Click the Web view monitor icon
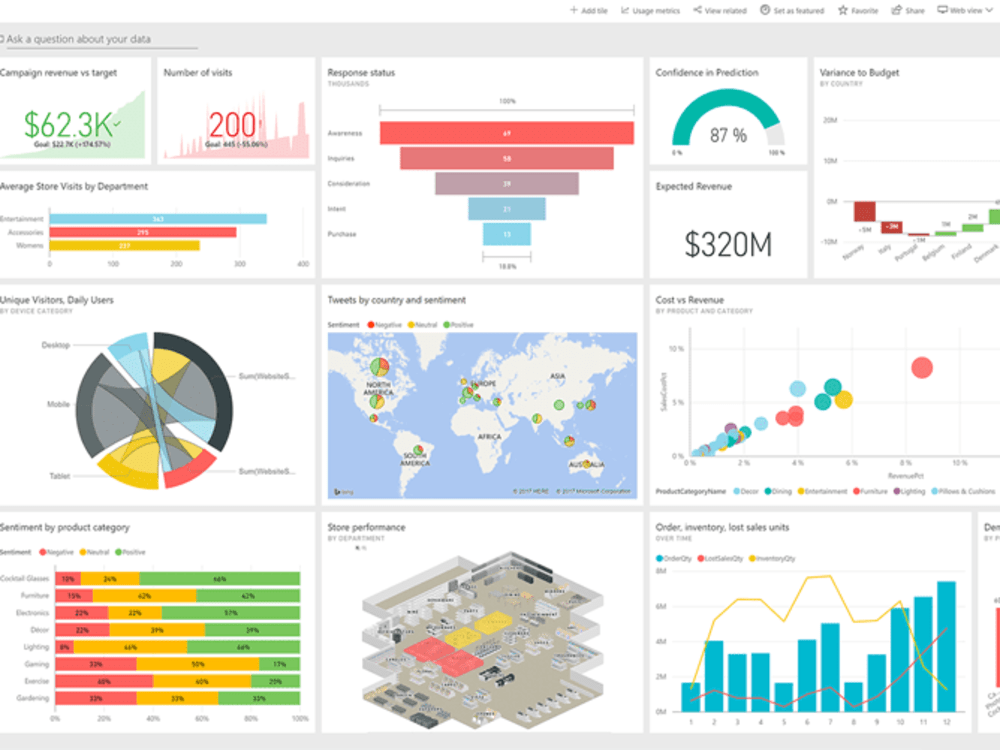Viewport: 1000px width, 750px height. 943,10
